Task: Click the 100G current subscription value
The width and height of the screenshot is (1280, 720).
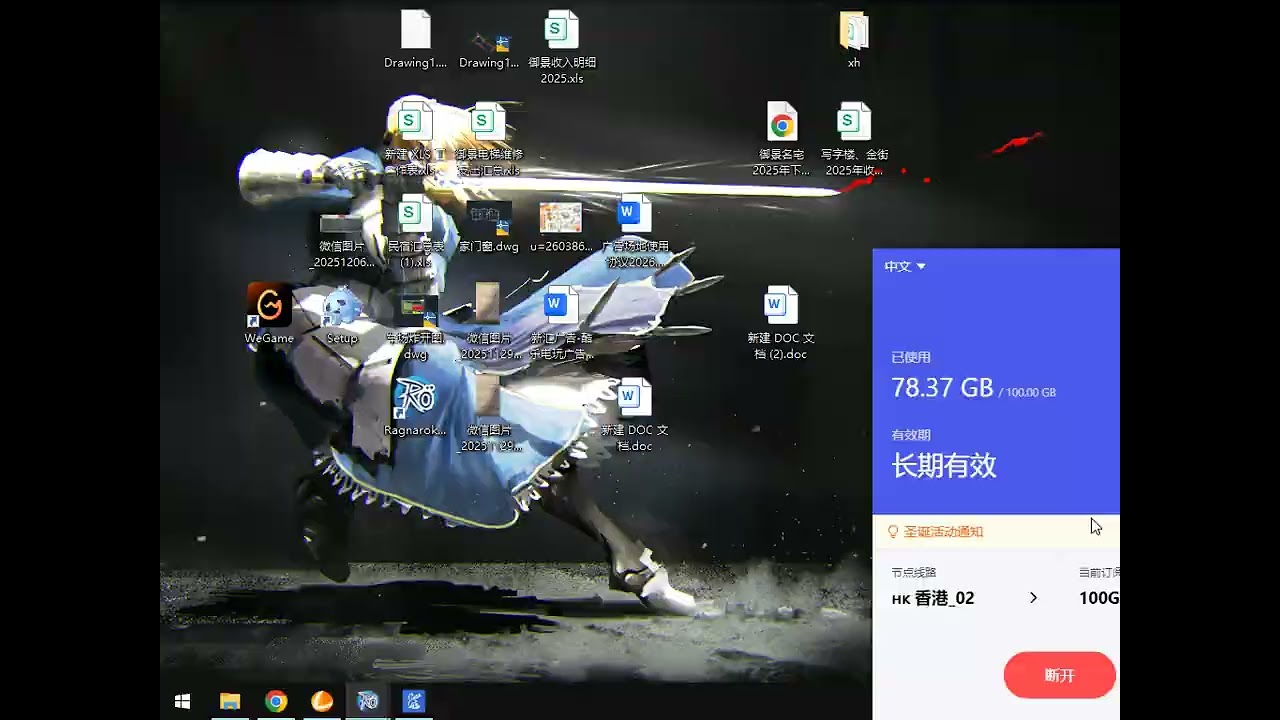Action: click(1099, 598)
